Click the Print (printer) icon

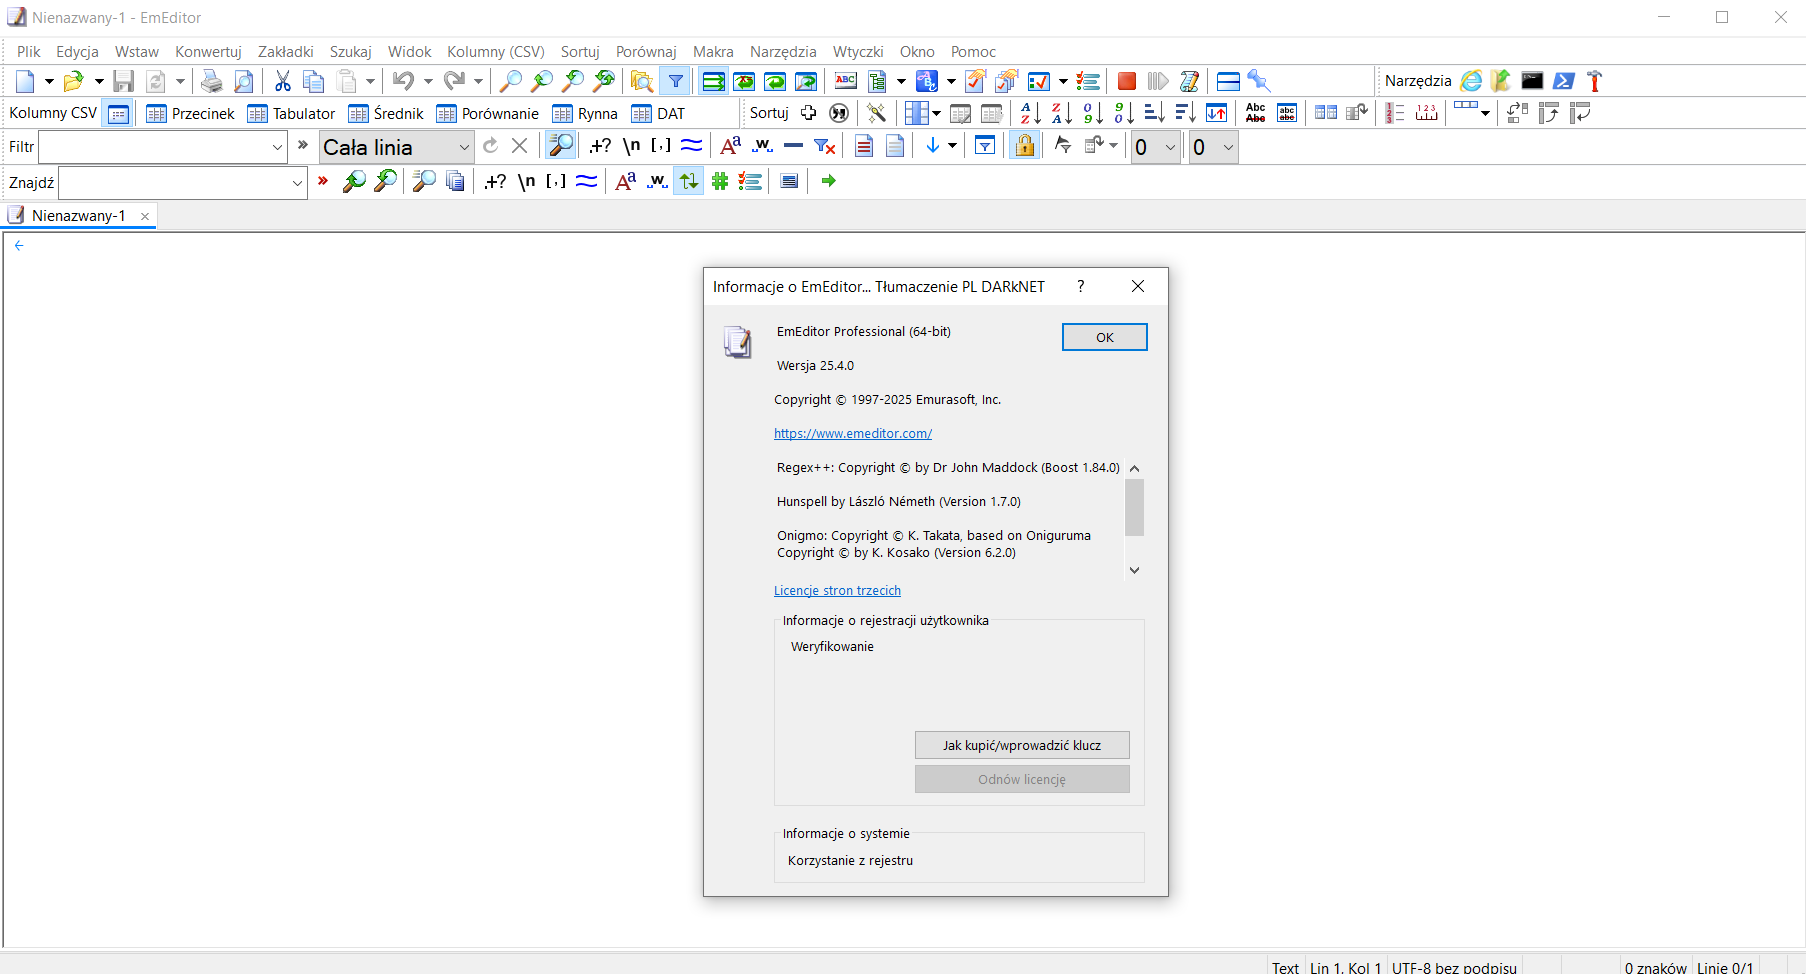coord(211,81)
